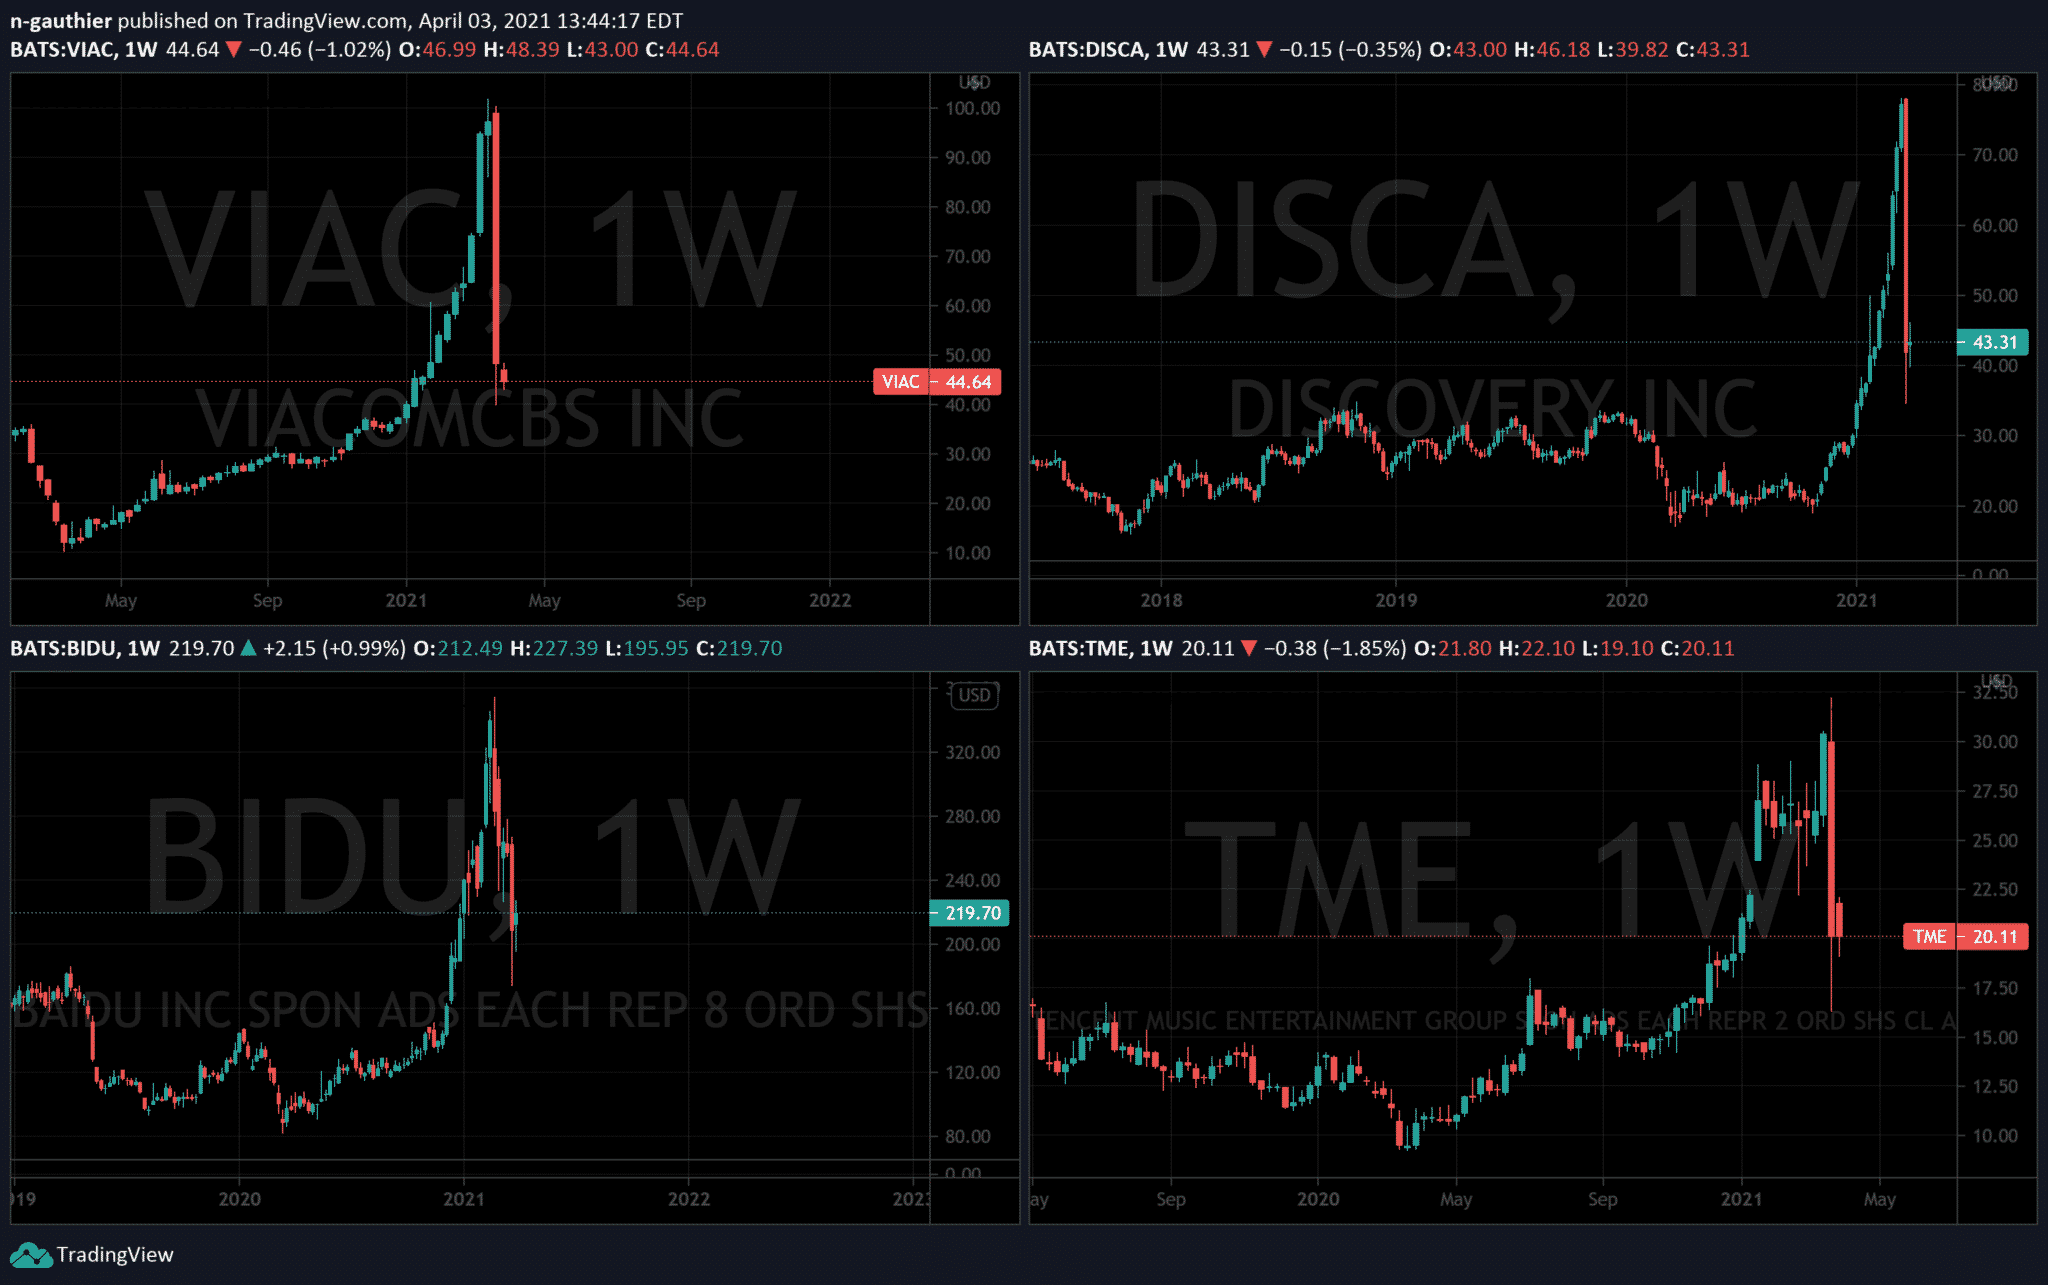Click TME high value H:22.10
The height and width of the screenshot is (1285, 2048).
point(1537,649)
